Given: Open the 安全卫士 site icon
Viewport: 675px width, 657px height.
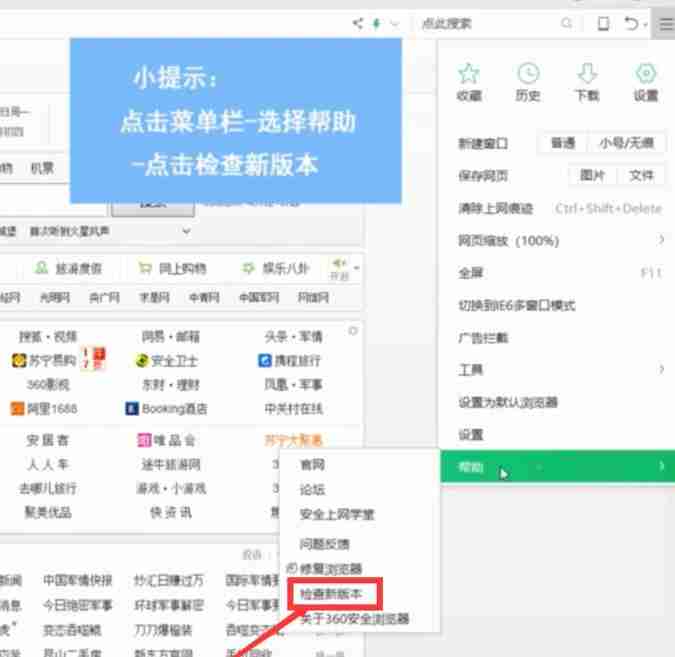Looking at the screenshot, I should tap(142, 360).
